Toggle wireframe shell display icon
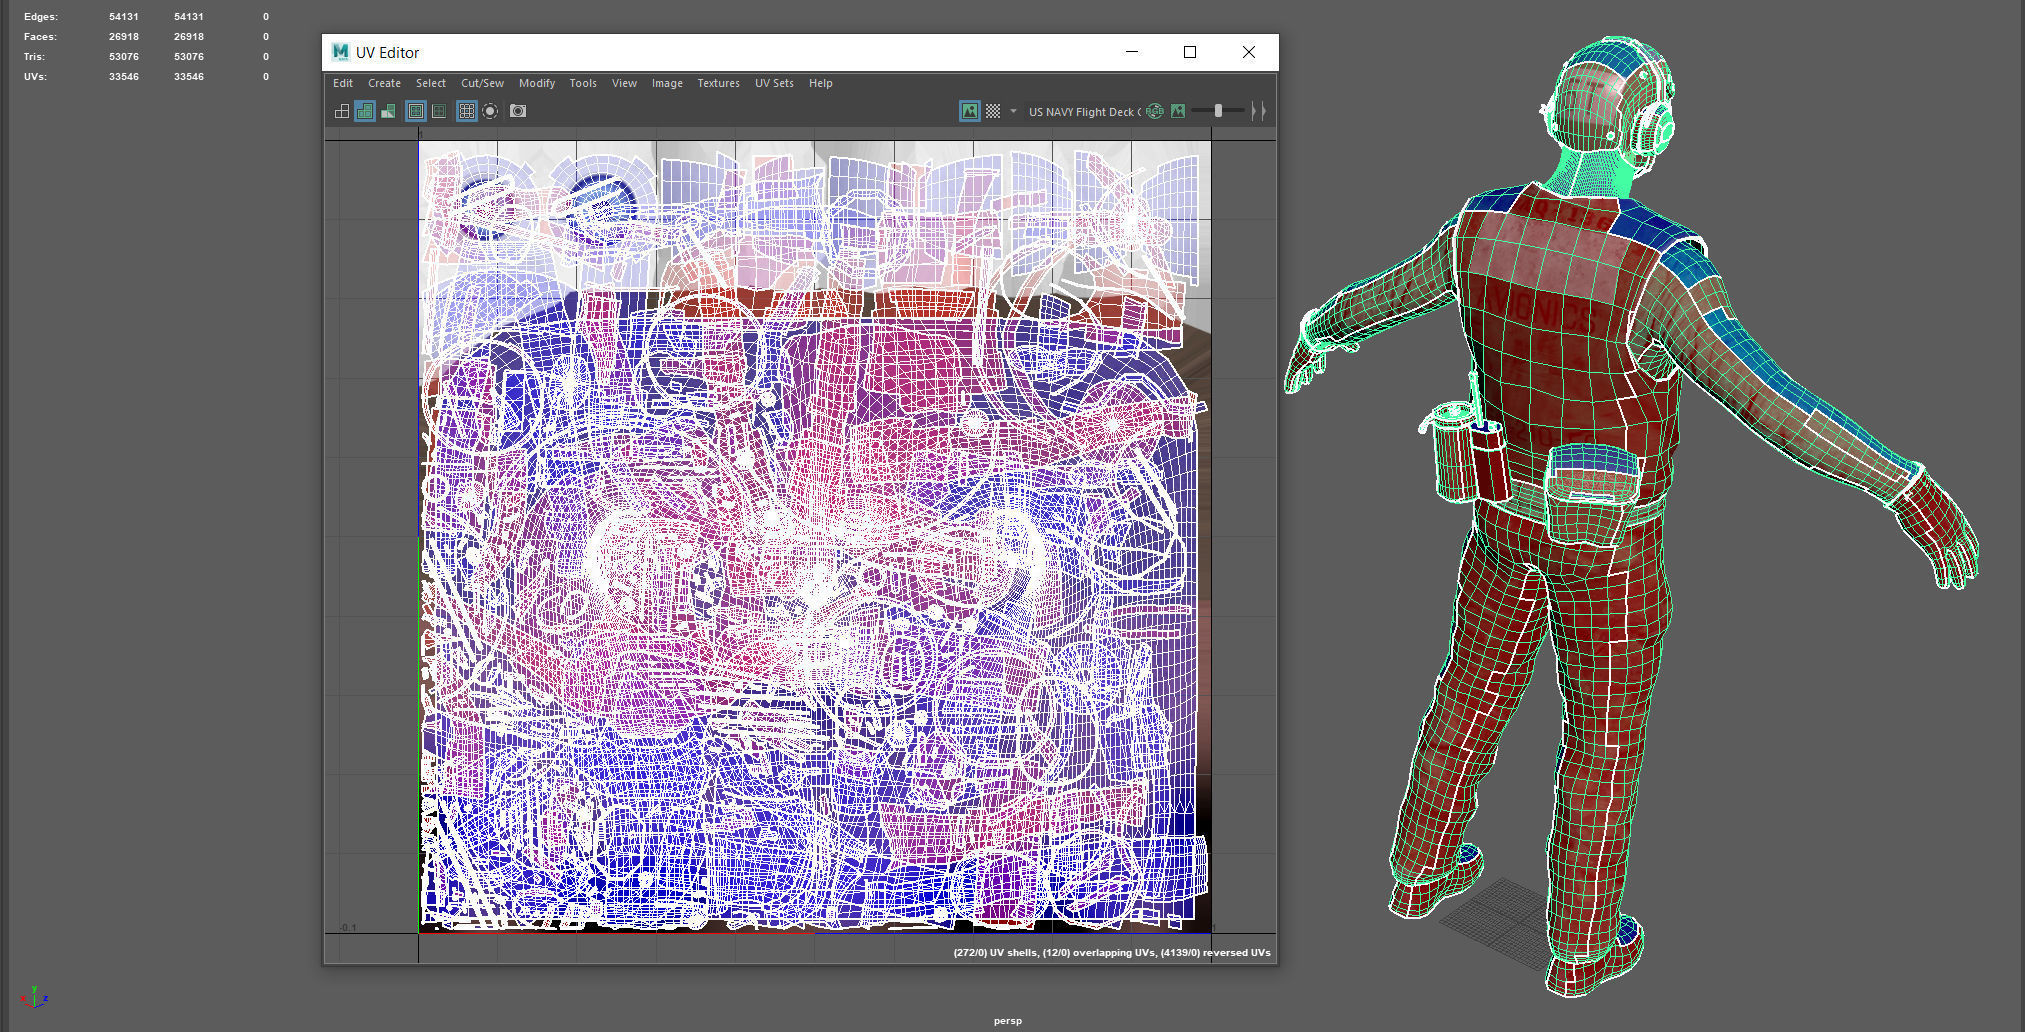 click(x=342, y=111)
